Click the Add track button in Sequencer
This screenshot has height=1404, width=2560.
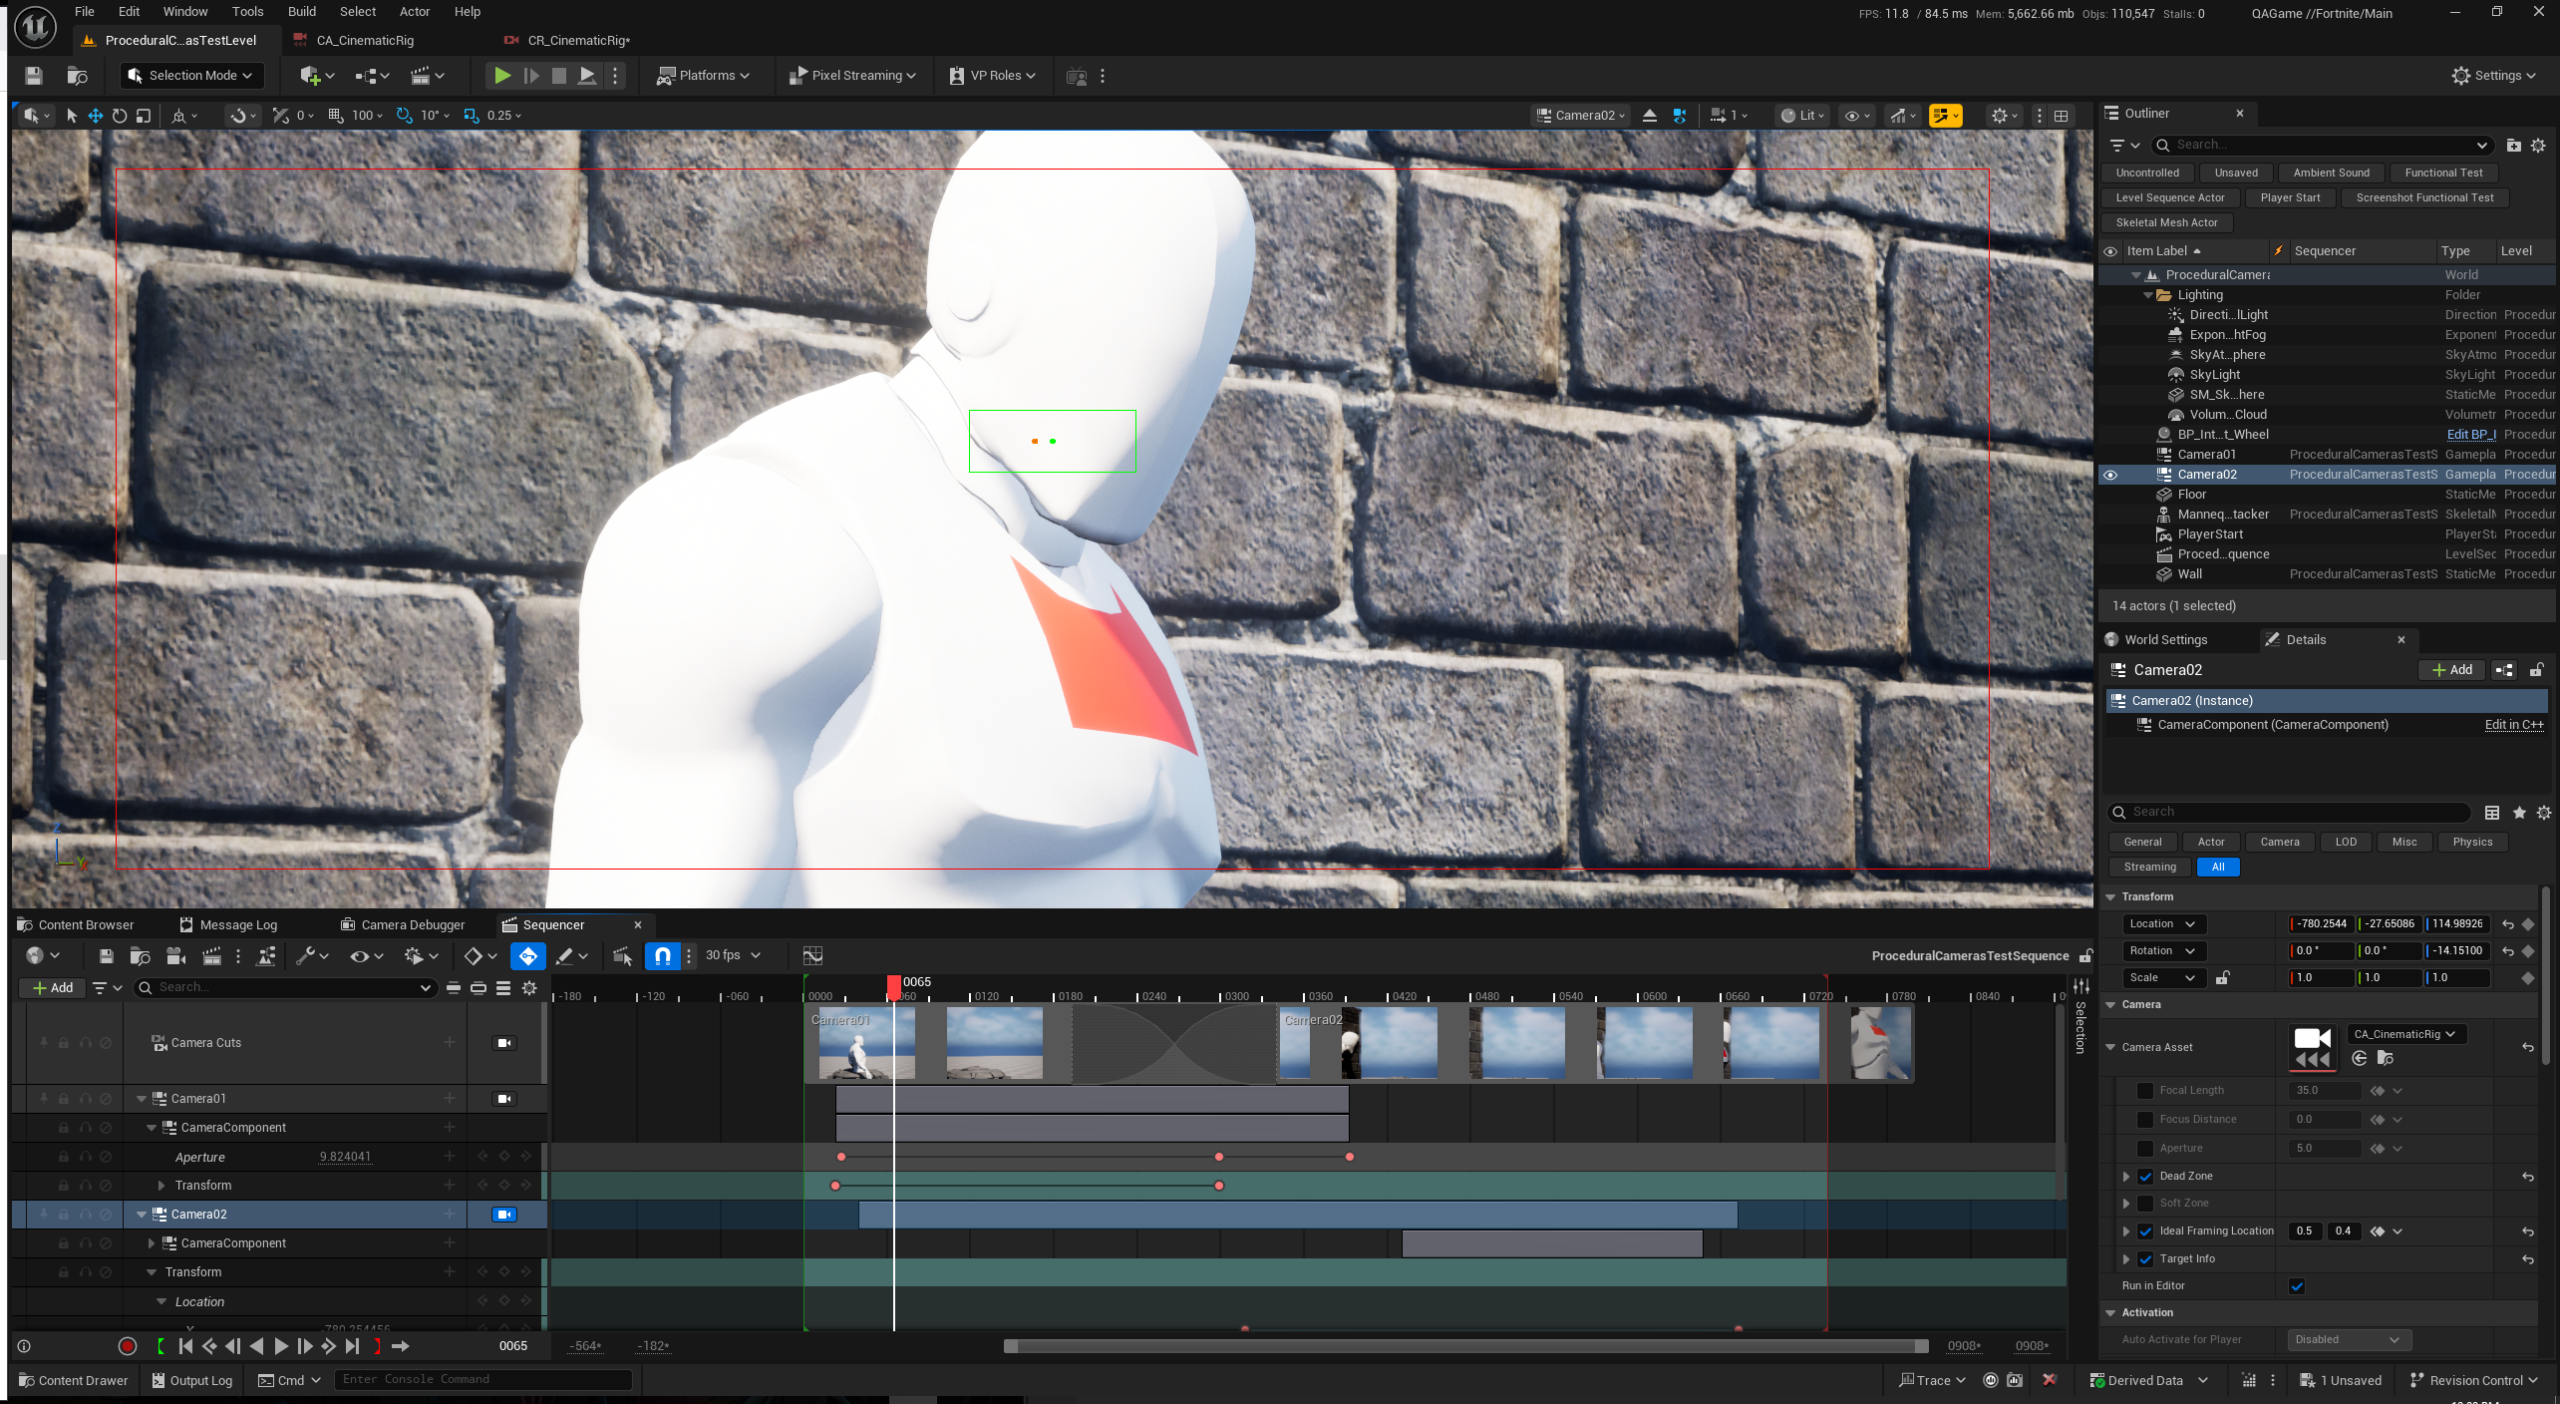coord(52,987)
